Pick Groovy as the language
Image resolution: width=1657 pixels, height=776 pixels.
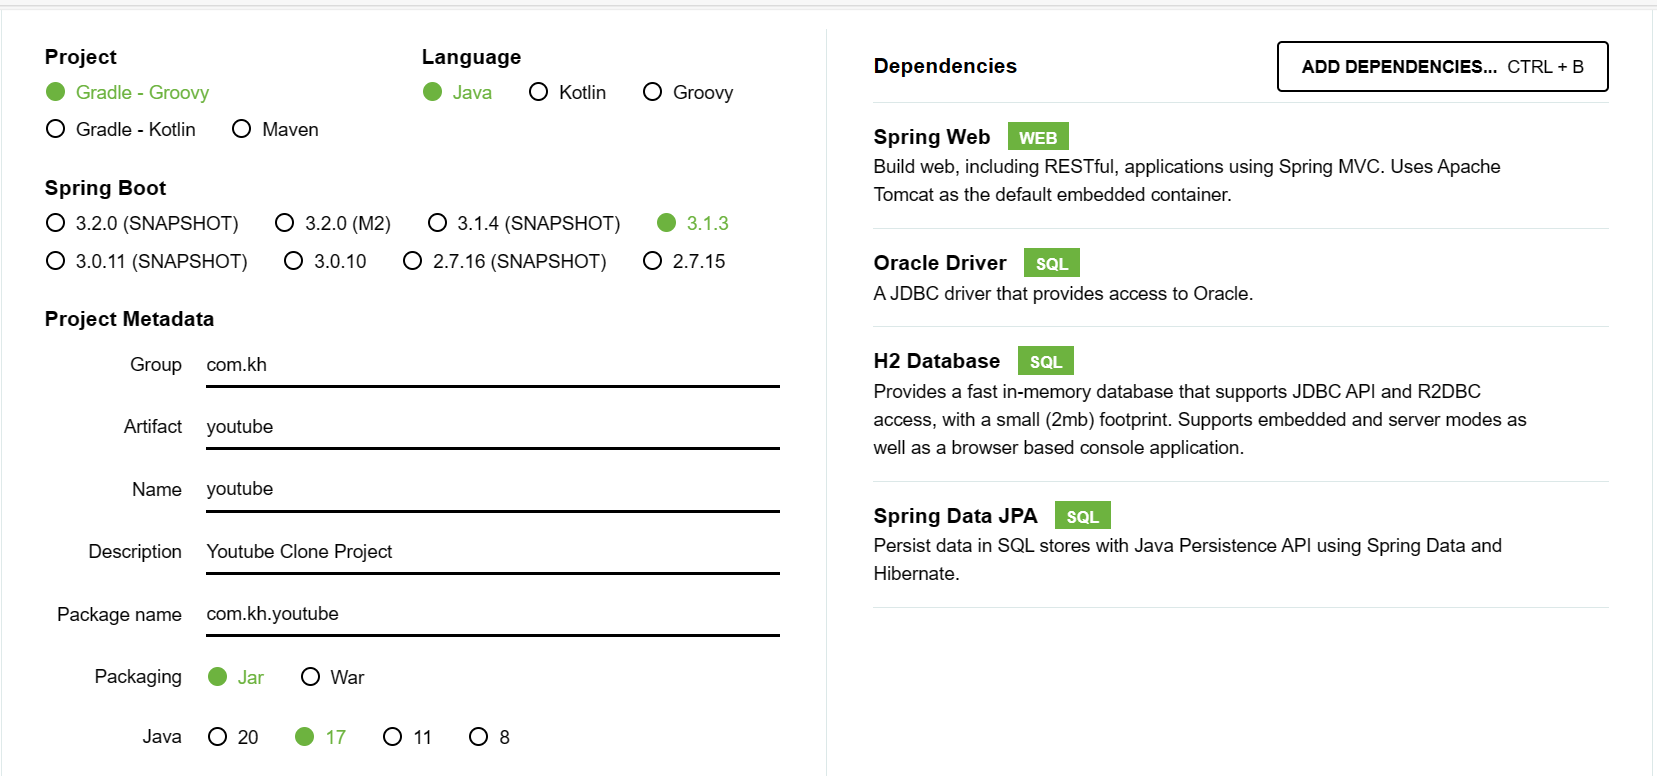653,92
